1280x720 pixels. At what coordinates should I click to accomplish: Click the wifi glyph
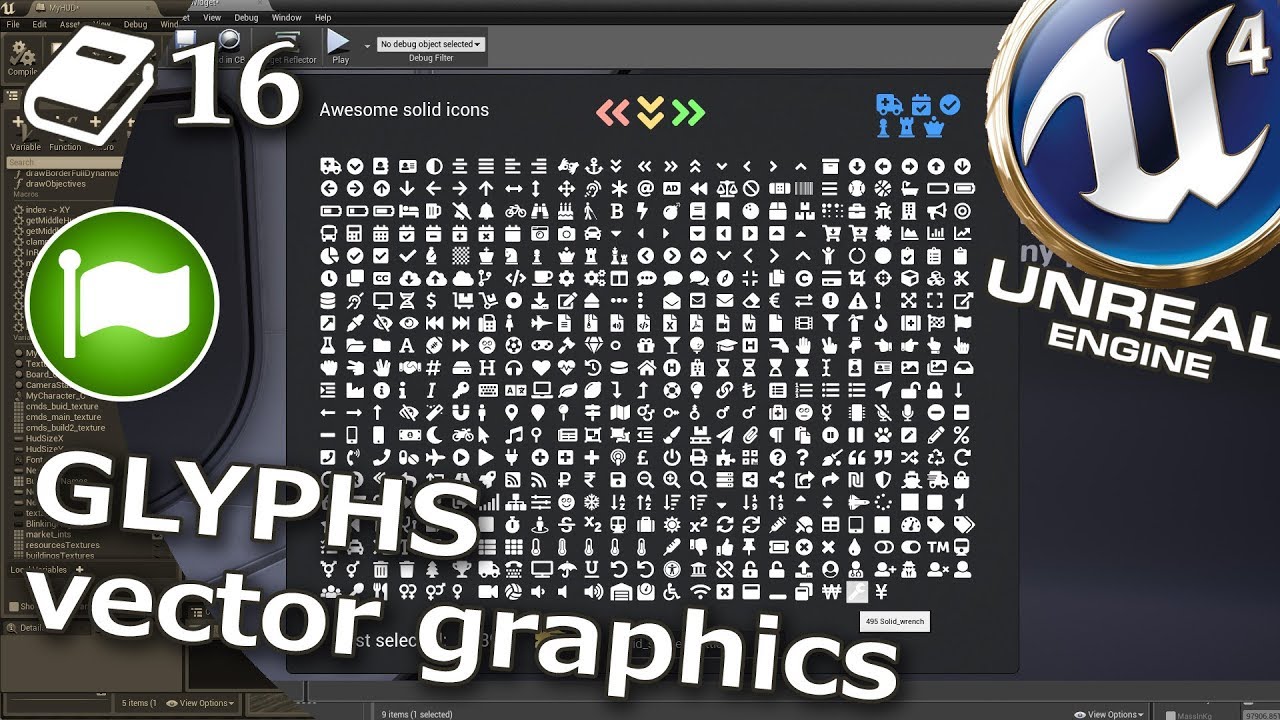[699, 592]
